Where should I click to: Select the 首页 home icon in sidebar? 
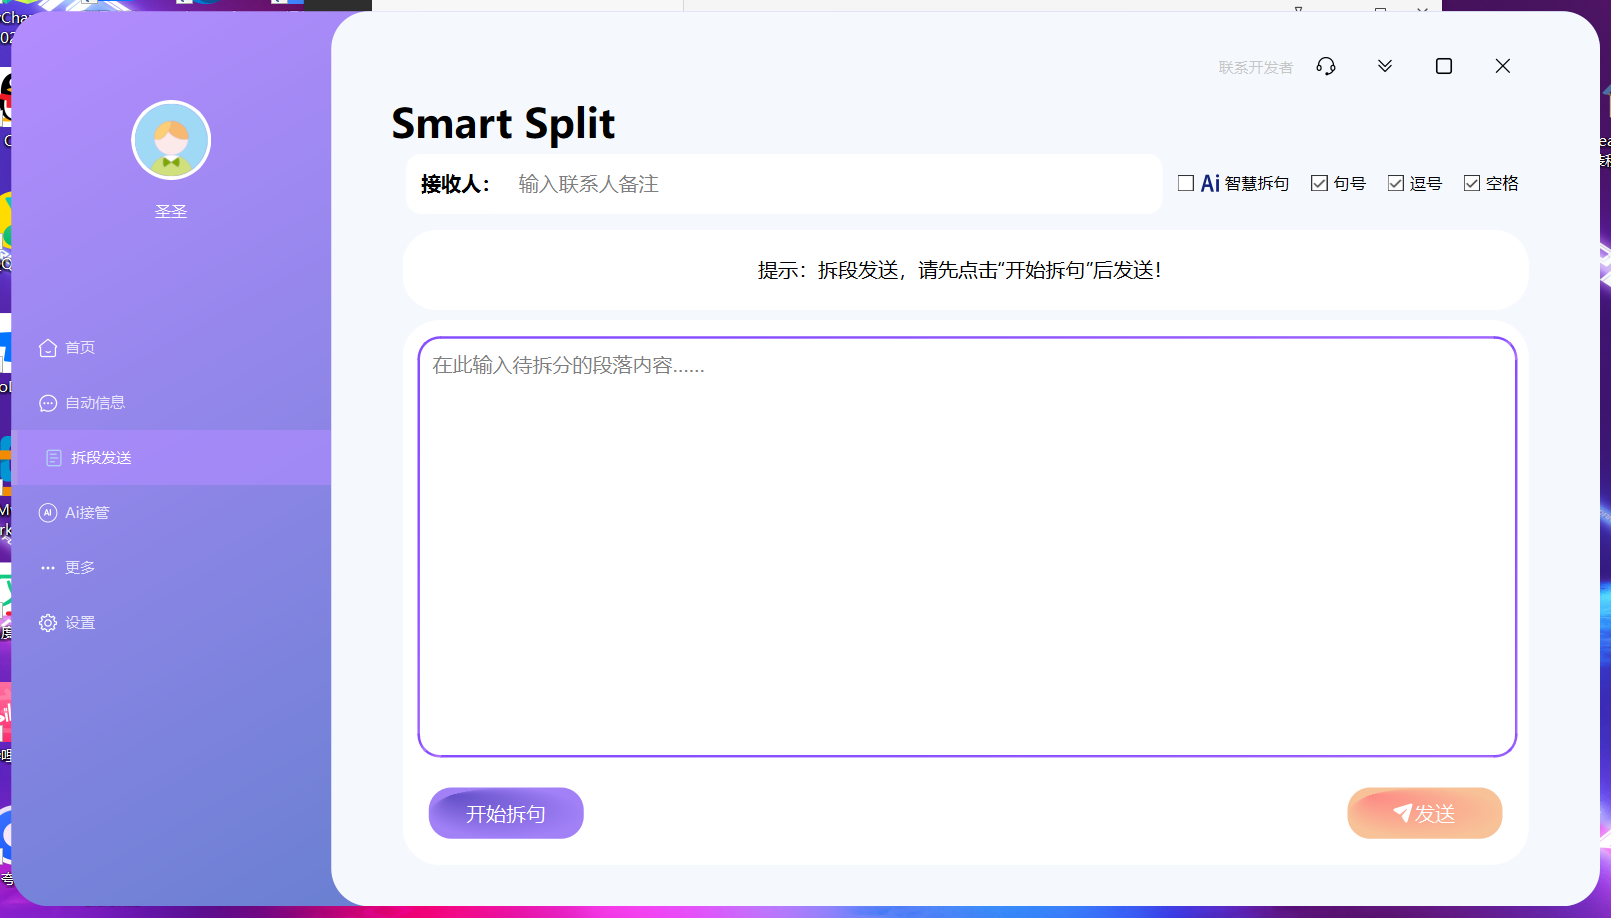(x=47, y=347)
